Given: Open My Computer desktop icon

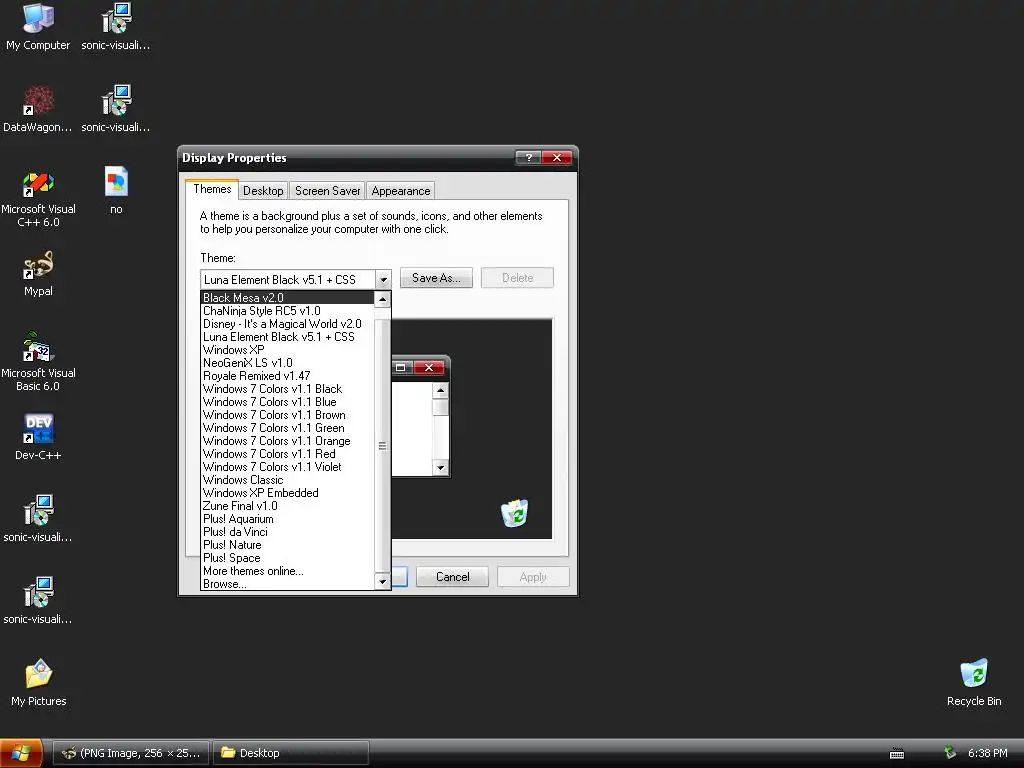Looking at the screenshot, I should pos(38,26).
